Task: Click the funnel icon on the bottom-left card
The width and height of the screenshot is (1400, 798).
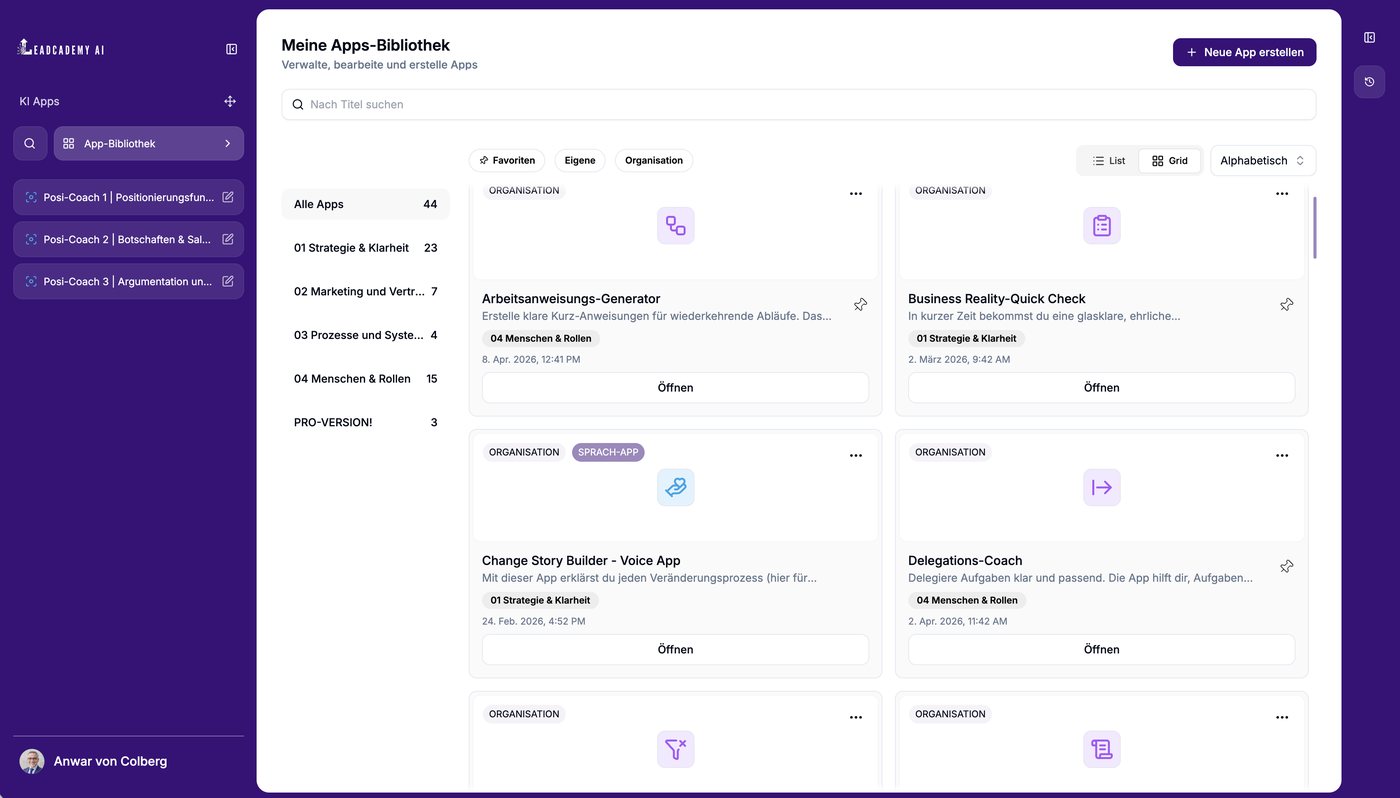Action: pos(676,750)
